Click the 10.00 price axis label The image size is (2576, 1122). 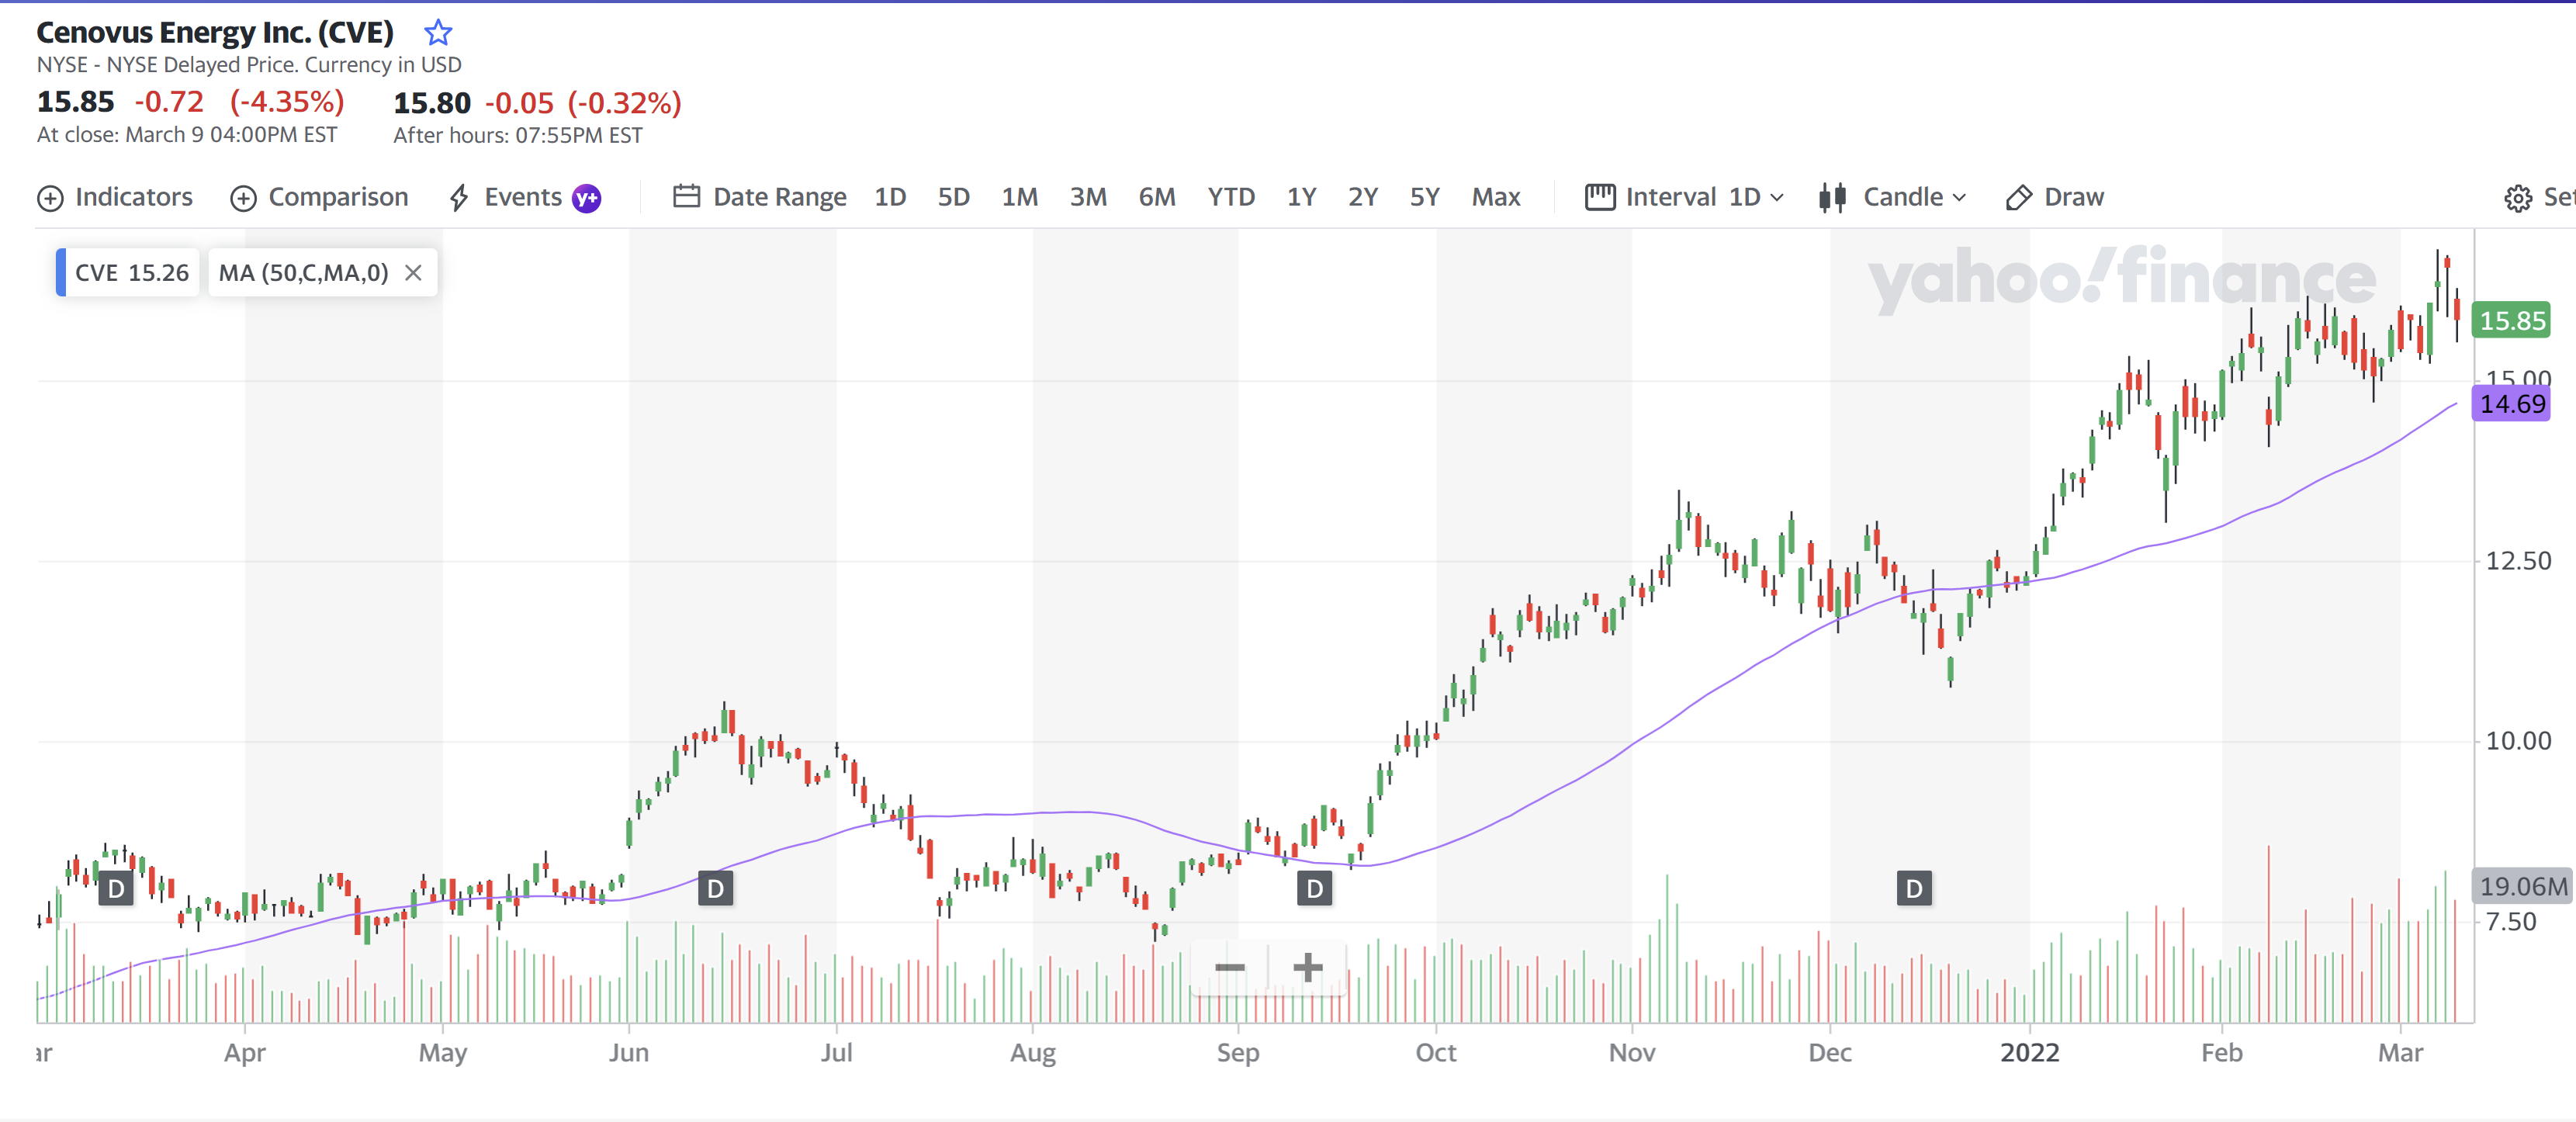coord(2518,741)
